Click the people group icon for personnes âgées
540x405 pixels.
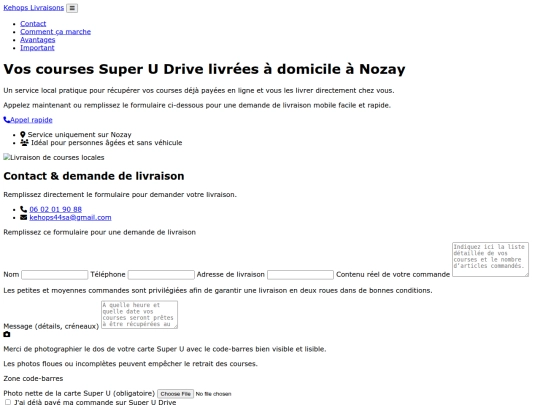(x=24, y=143)
